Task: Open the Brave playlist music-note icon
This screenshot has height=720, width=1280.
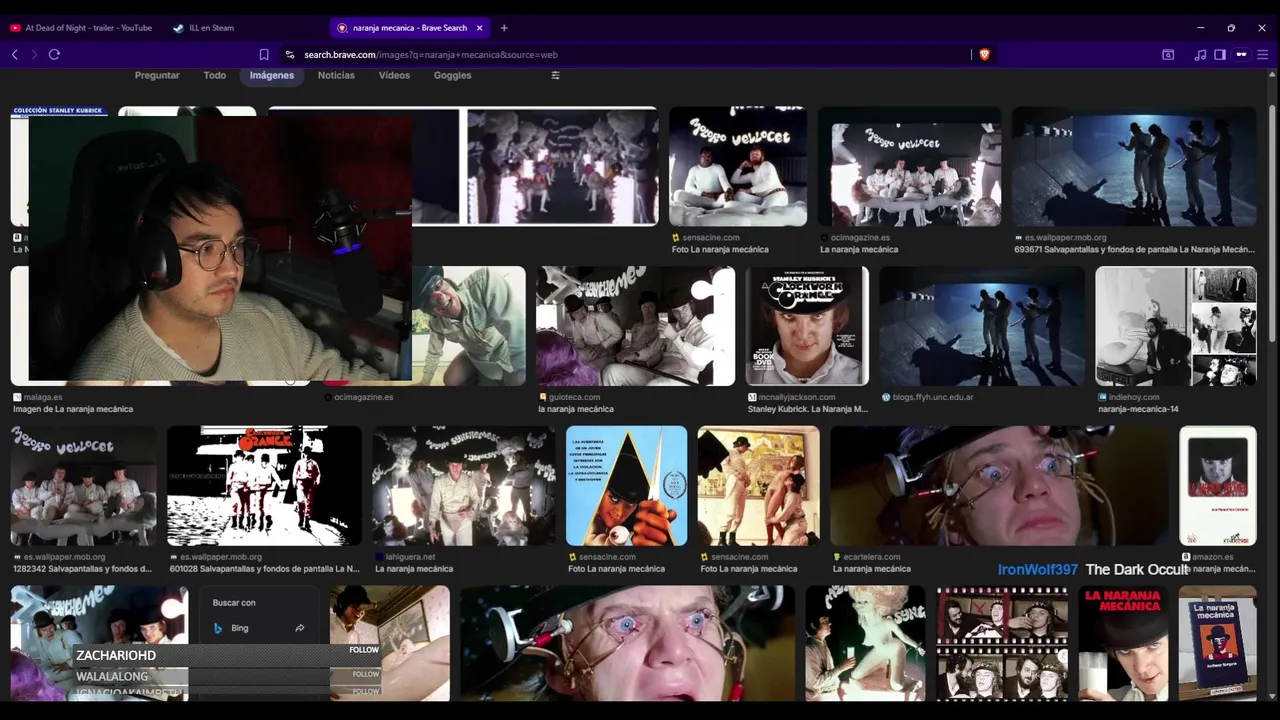Action: [1200, 55]
